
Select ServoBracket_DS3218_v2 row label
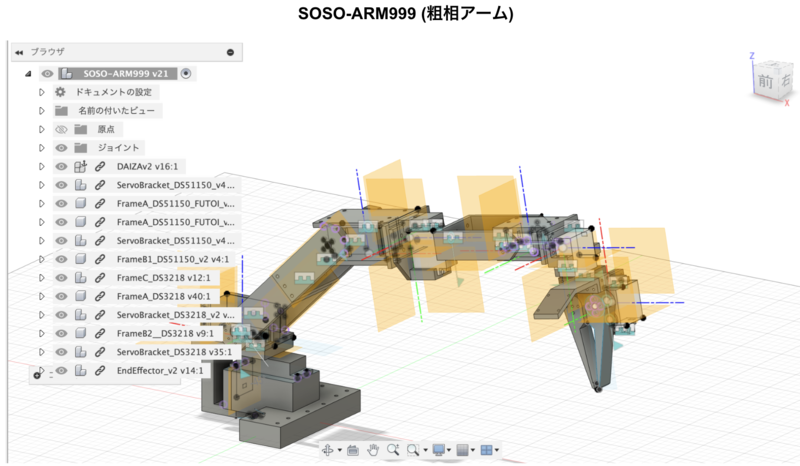click(176, 315)
